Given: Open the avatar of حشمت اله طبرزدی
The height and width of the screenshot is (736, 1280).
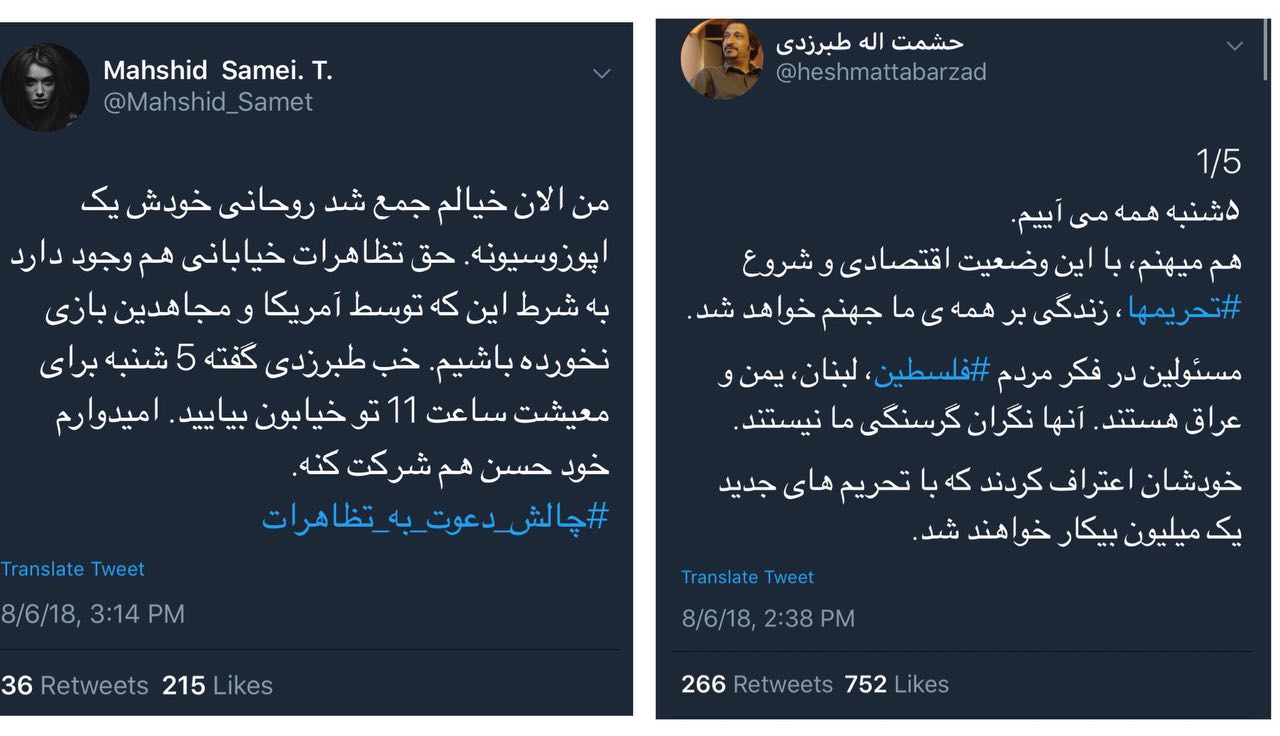Looking at the screenshot, I should 721,59.
